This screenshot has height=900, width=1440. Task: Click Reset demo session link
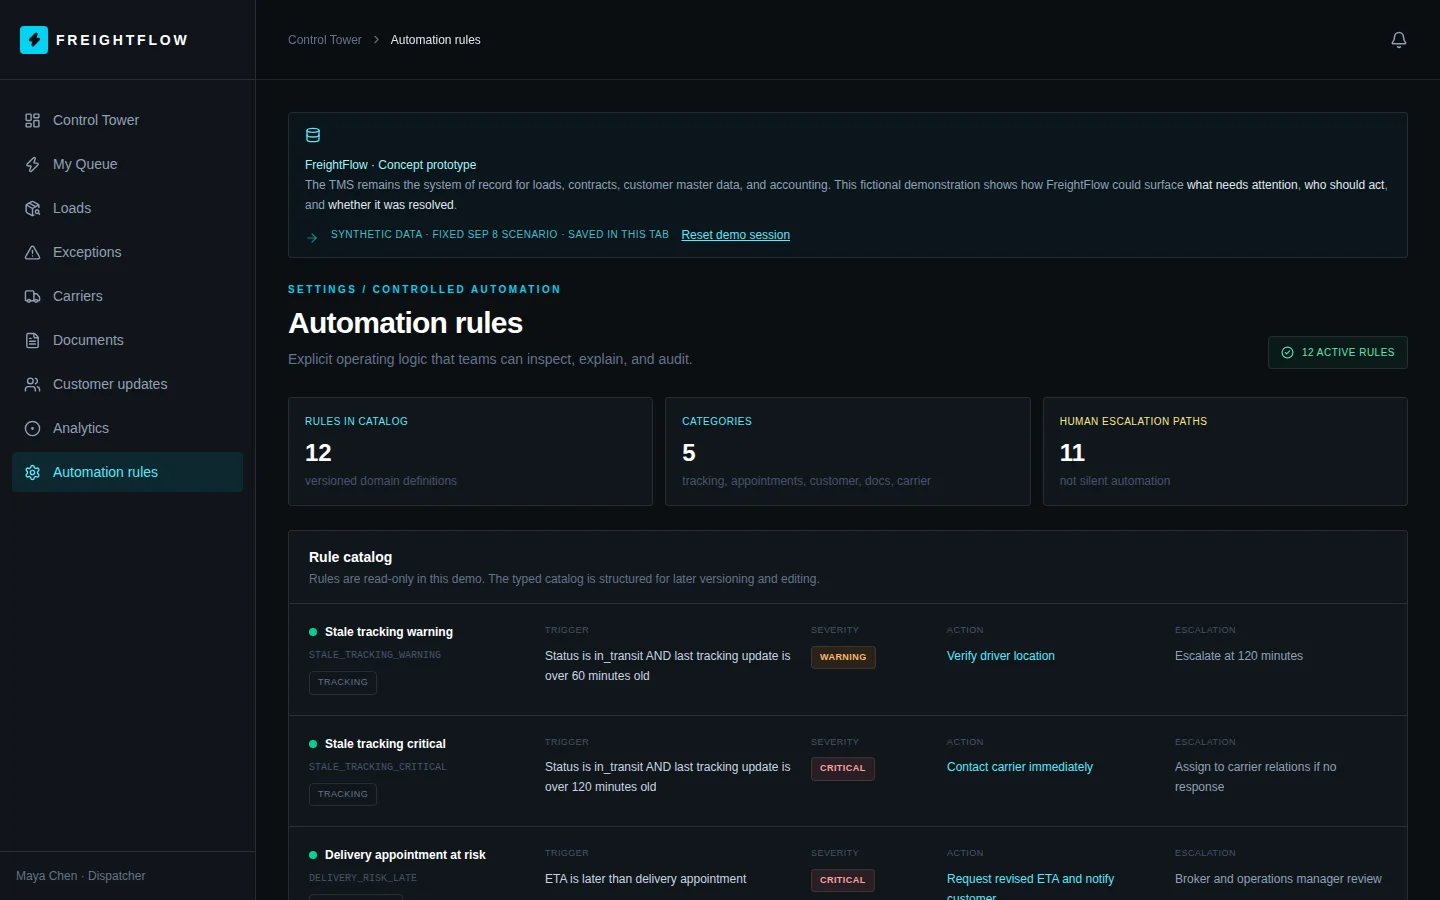pos(735,235)
